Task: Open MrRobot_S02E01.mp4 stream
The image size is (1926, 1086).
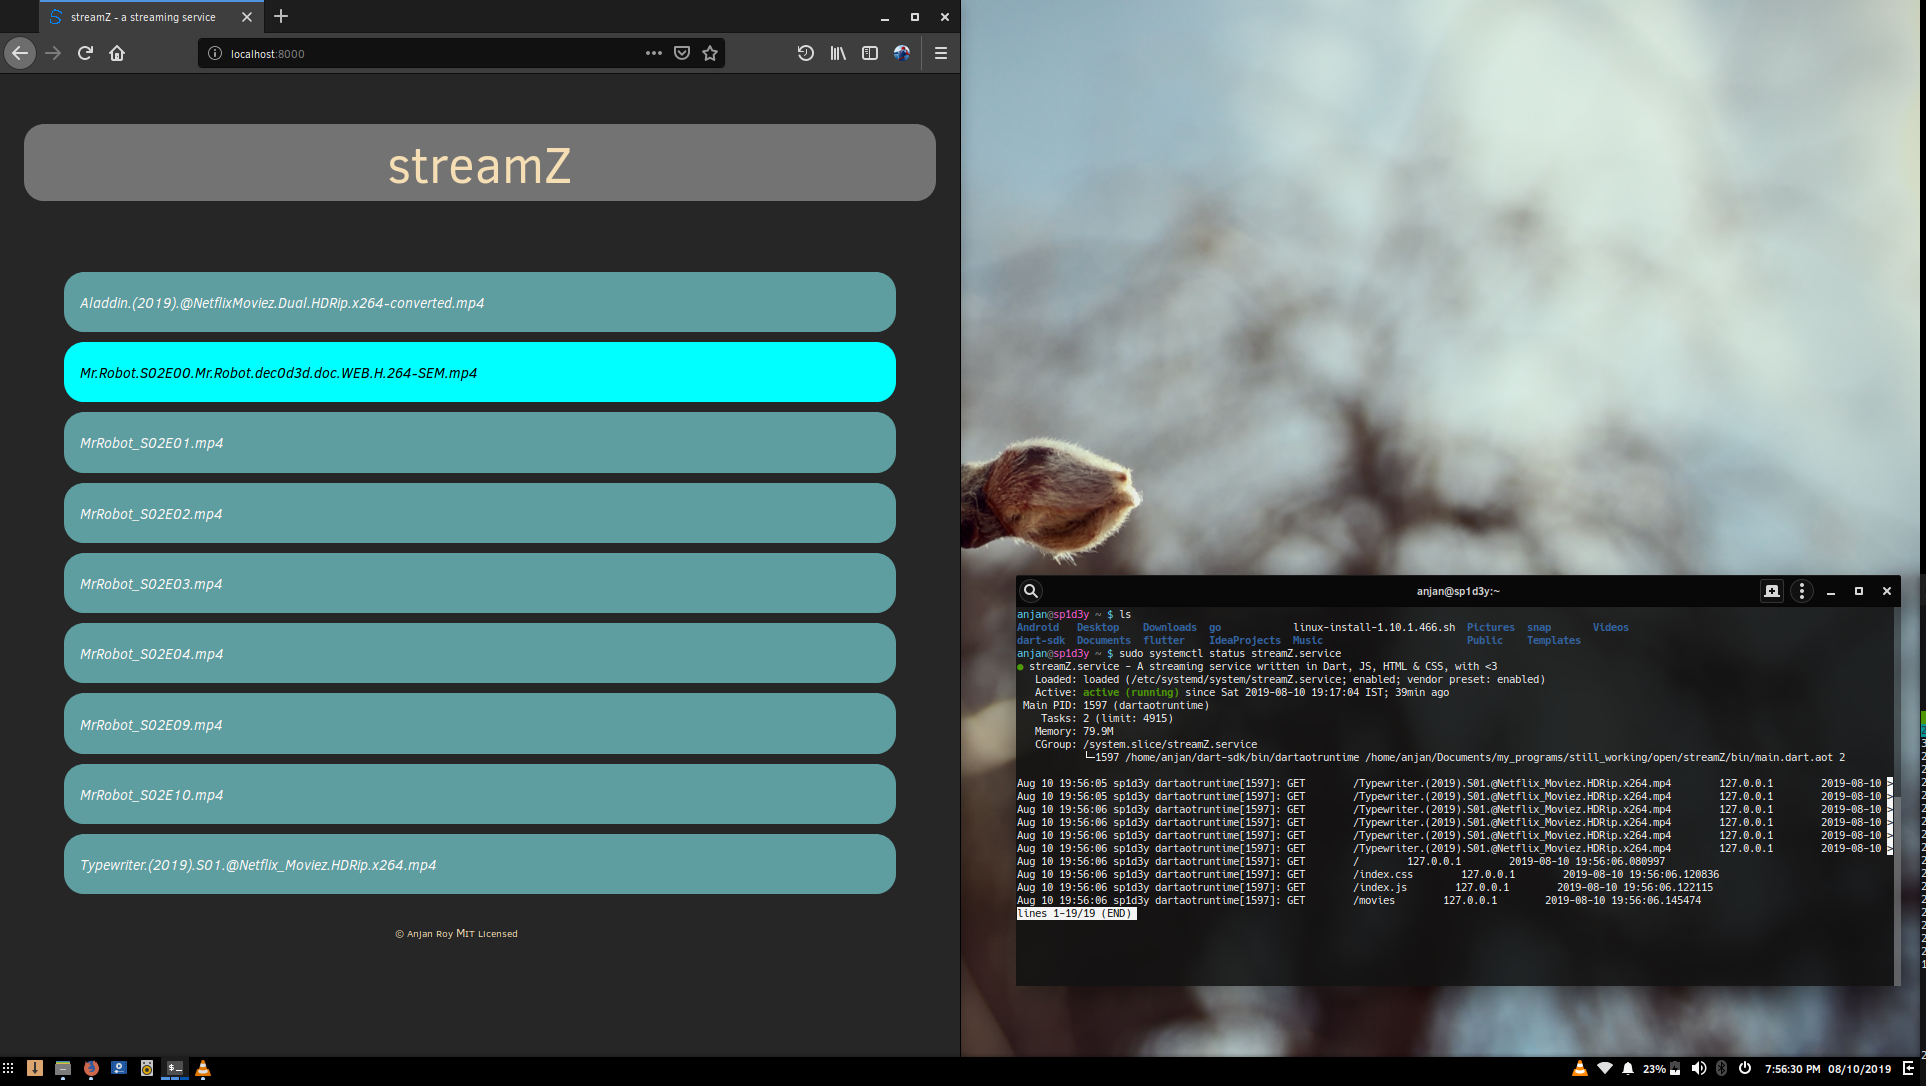Action: pos(480,443)
